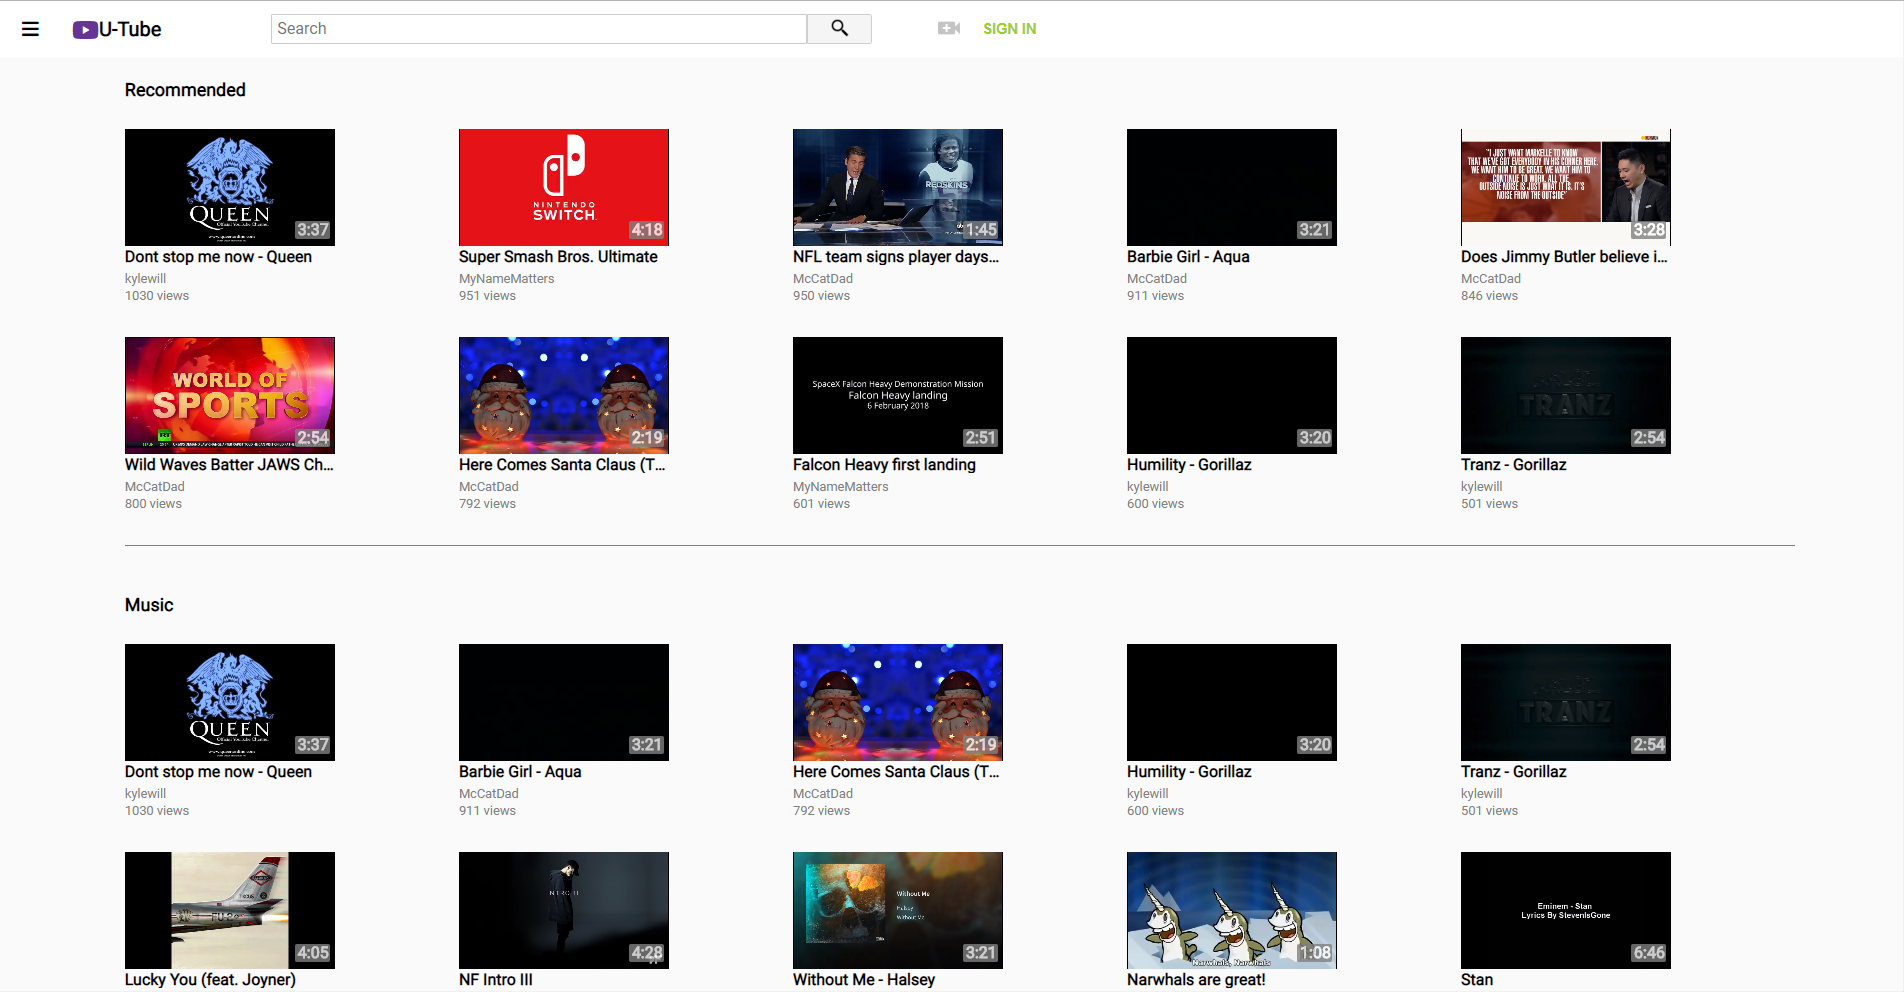Screen dimensions: 1904x992
Task: Click Super Smash Bros. Ultimate title
Action: 558,257
